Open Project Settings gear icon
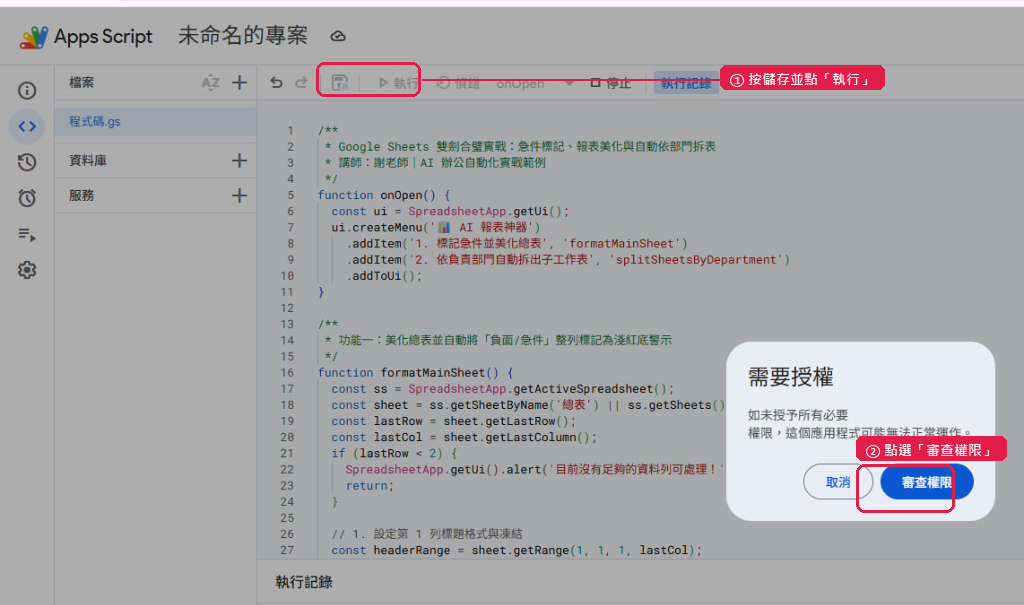The height and width of the screenshot is (605, 1024). pos(27,270)
